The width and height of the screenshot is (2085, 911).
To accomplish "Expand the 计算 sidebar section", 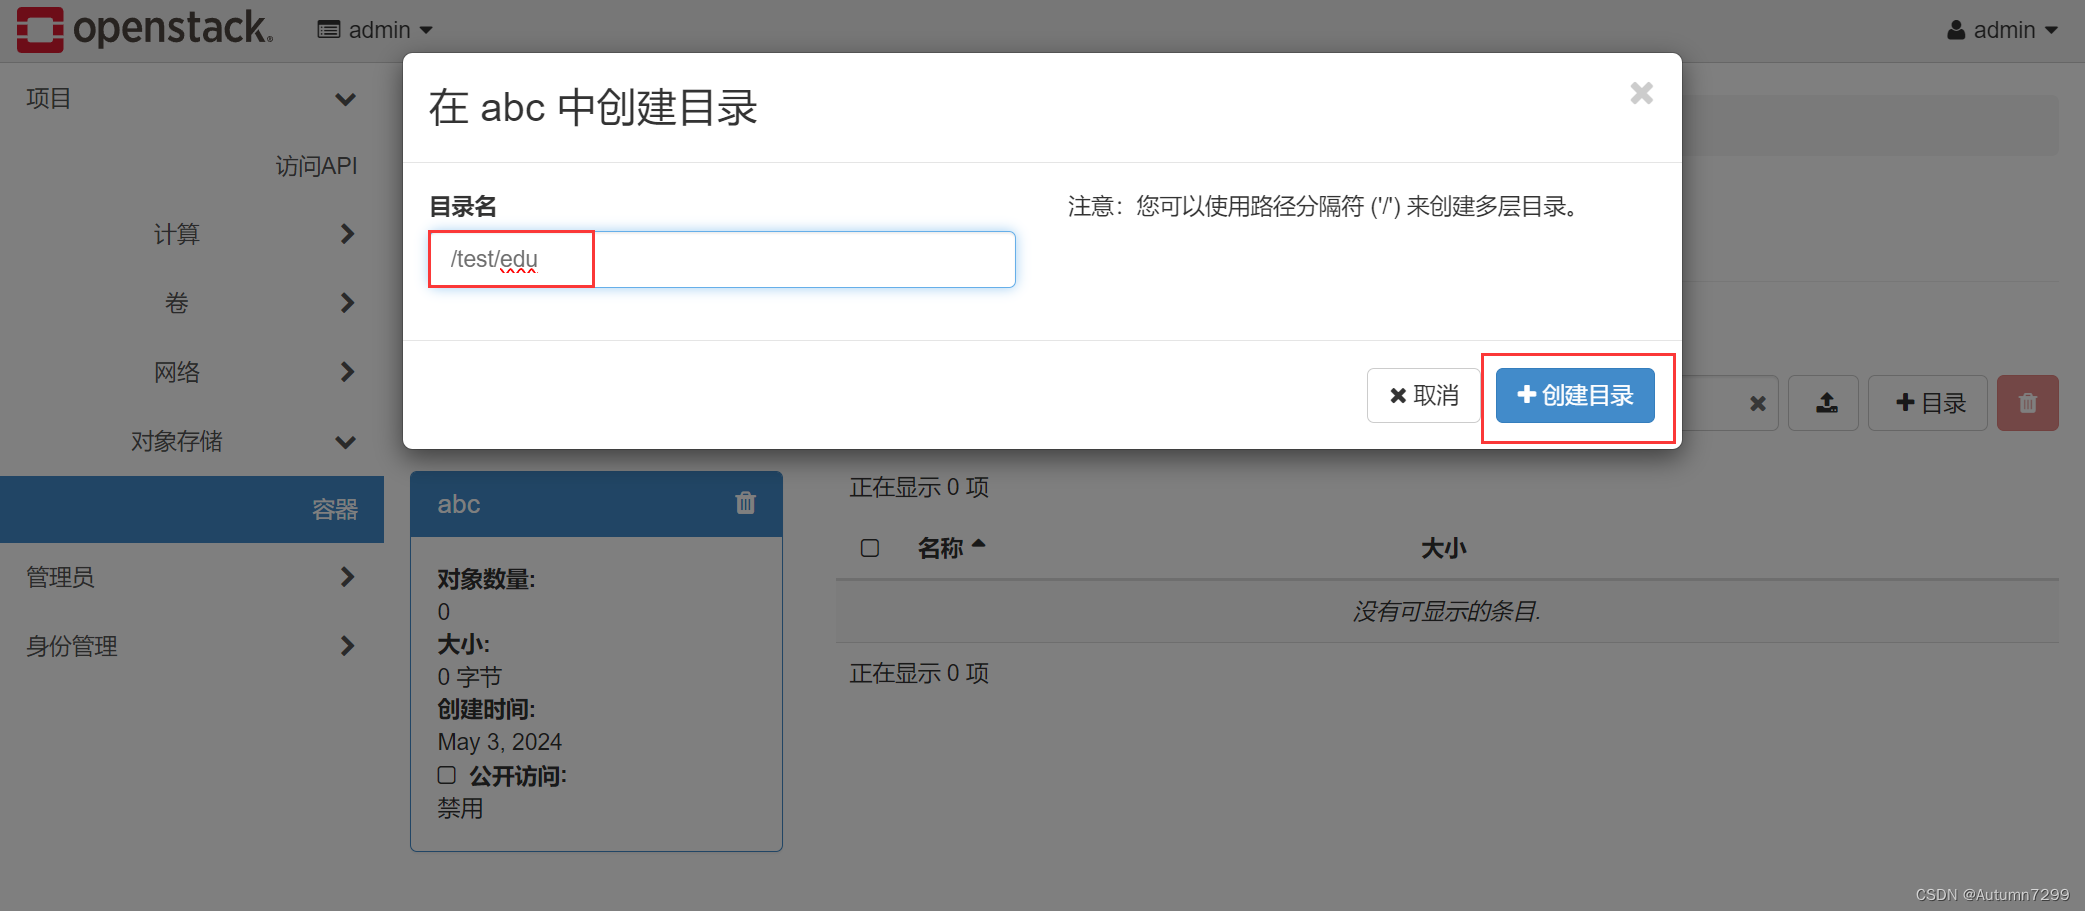I will [x=192, y=234].
